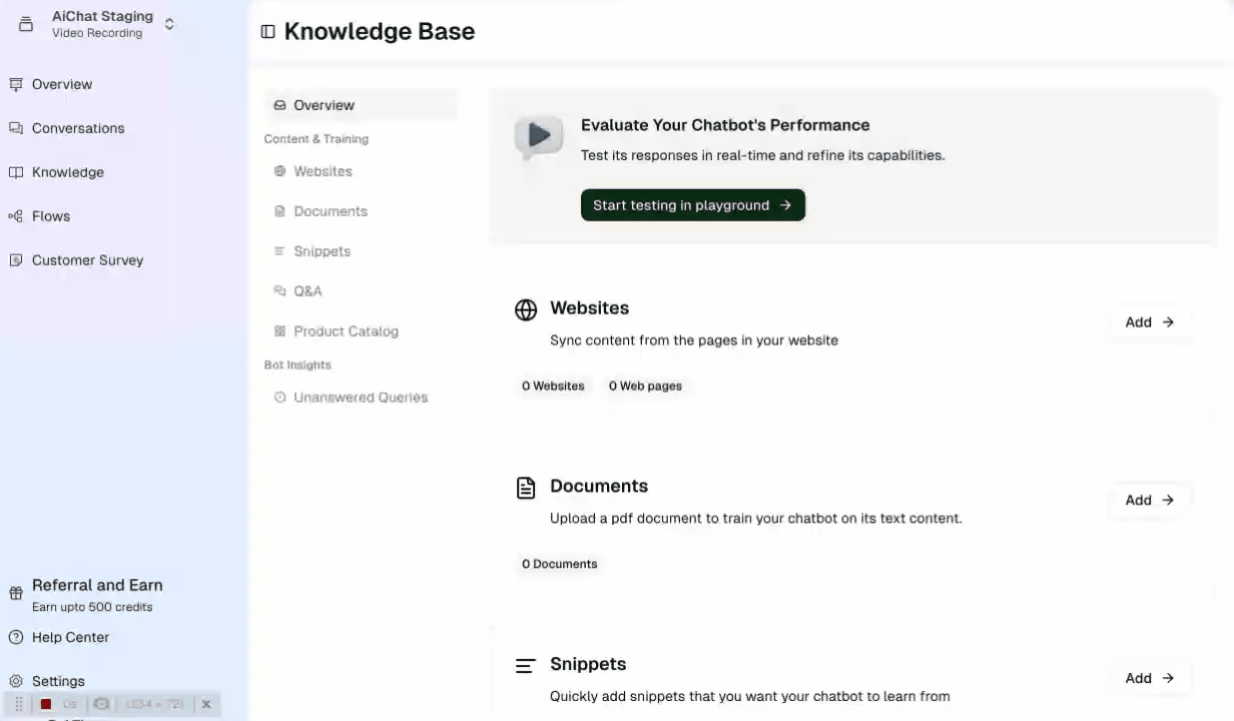Click the workspace bot icon beside AiChat Staging
The width and height of the screenshot is (1234, 721).
point(26,25)
